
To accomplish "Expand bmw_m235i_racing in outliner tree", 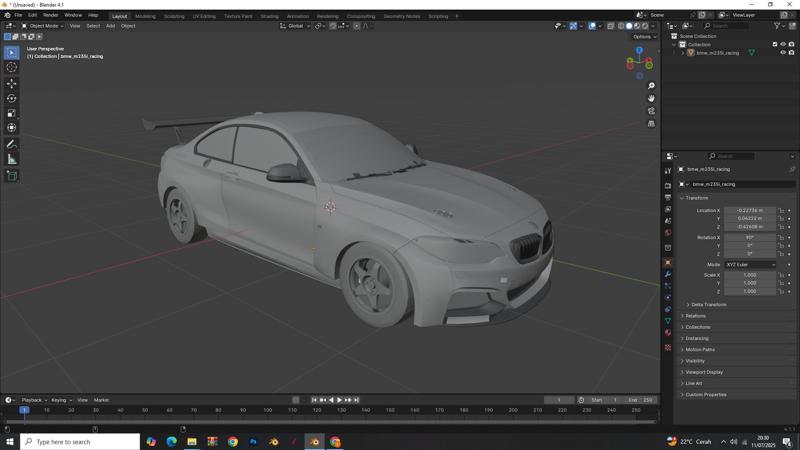I will tap(683, 53).
